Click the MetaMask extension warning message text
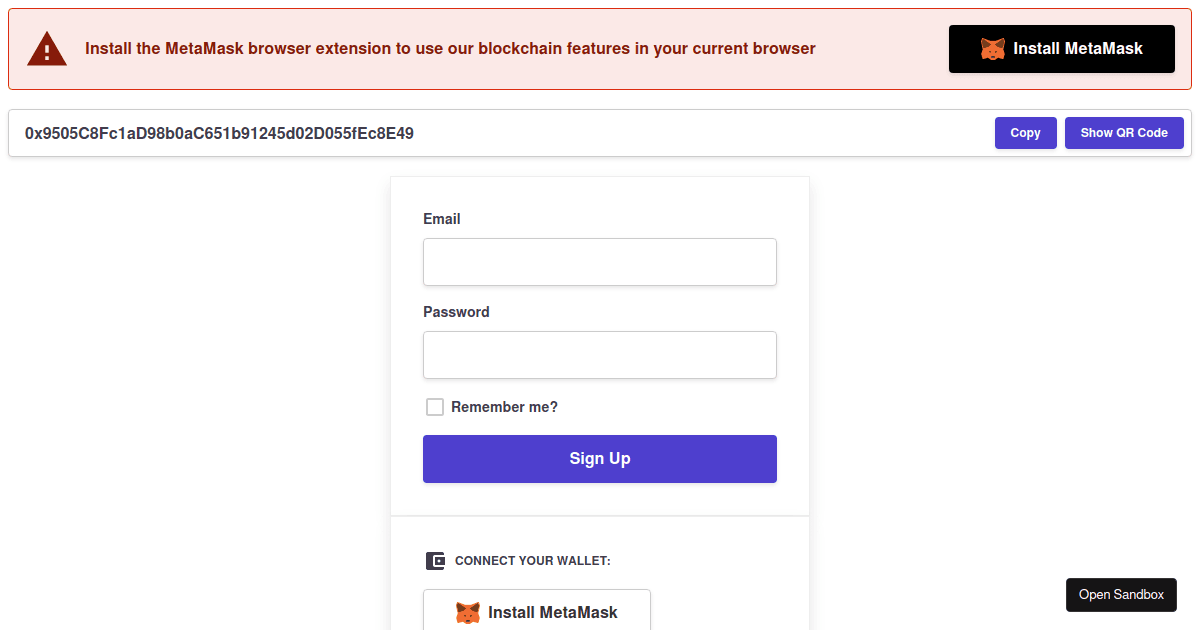The height and width of the screenshot is (630, 1200). 450,49
